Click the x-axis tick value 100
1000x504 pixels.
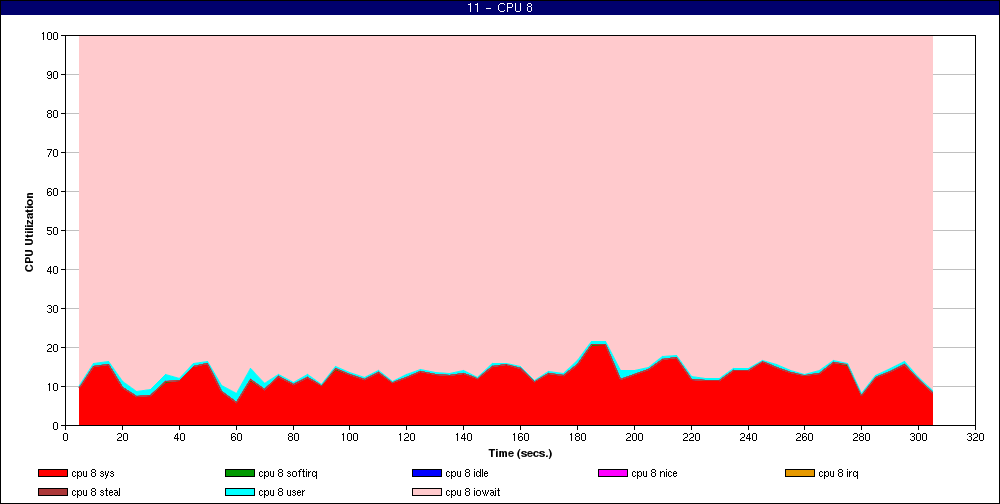click(349, 438)
